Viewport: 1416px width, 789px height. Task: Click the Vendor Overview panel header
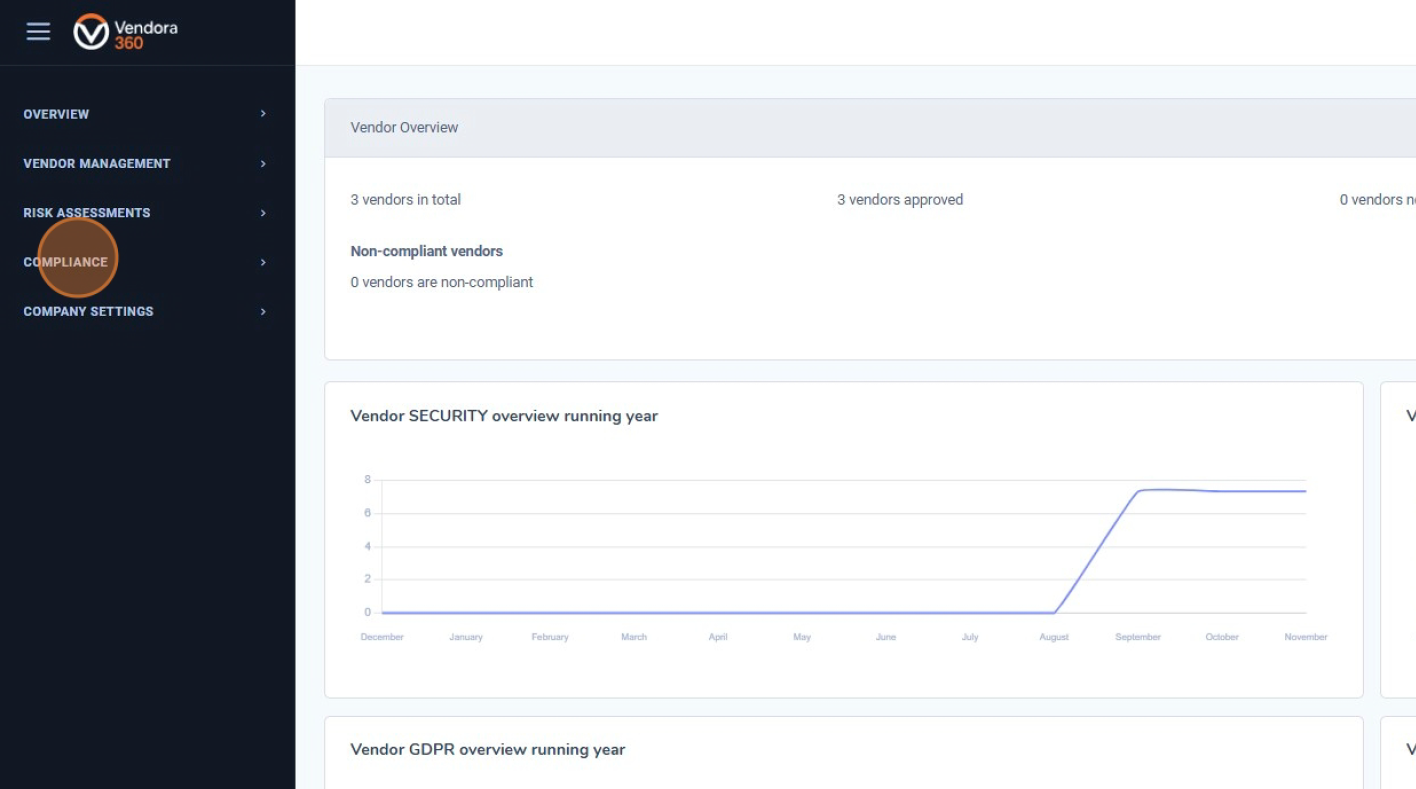(x=404, y=127)
